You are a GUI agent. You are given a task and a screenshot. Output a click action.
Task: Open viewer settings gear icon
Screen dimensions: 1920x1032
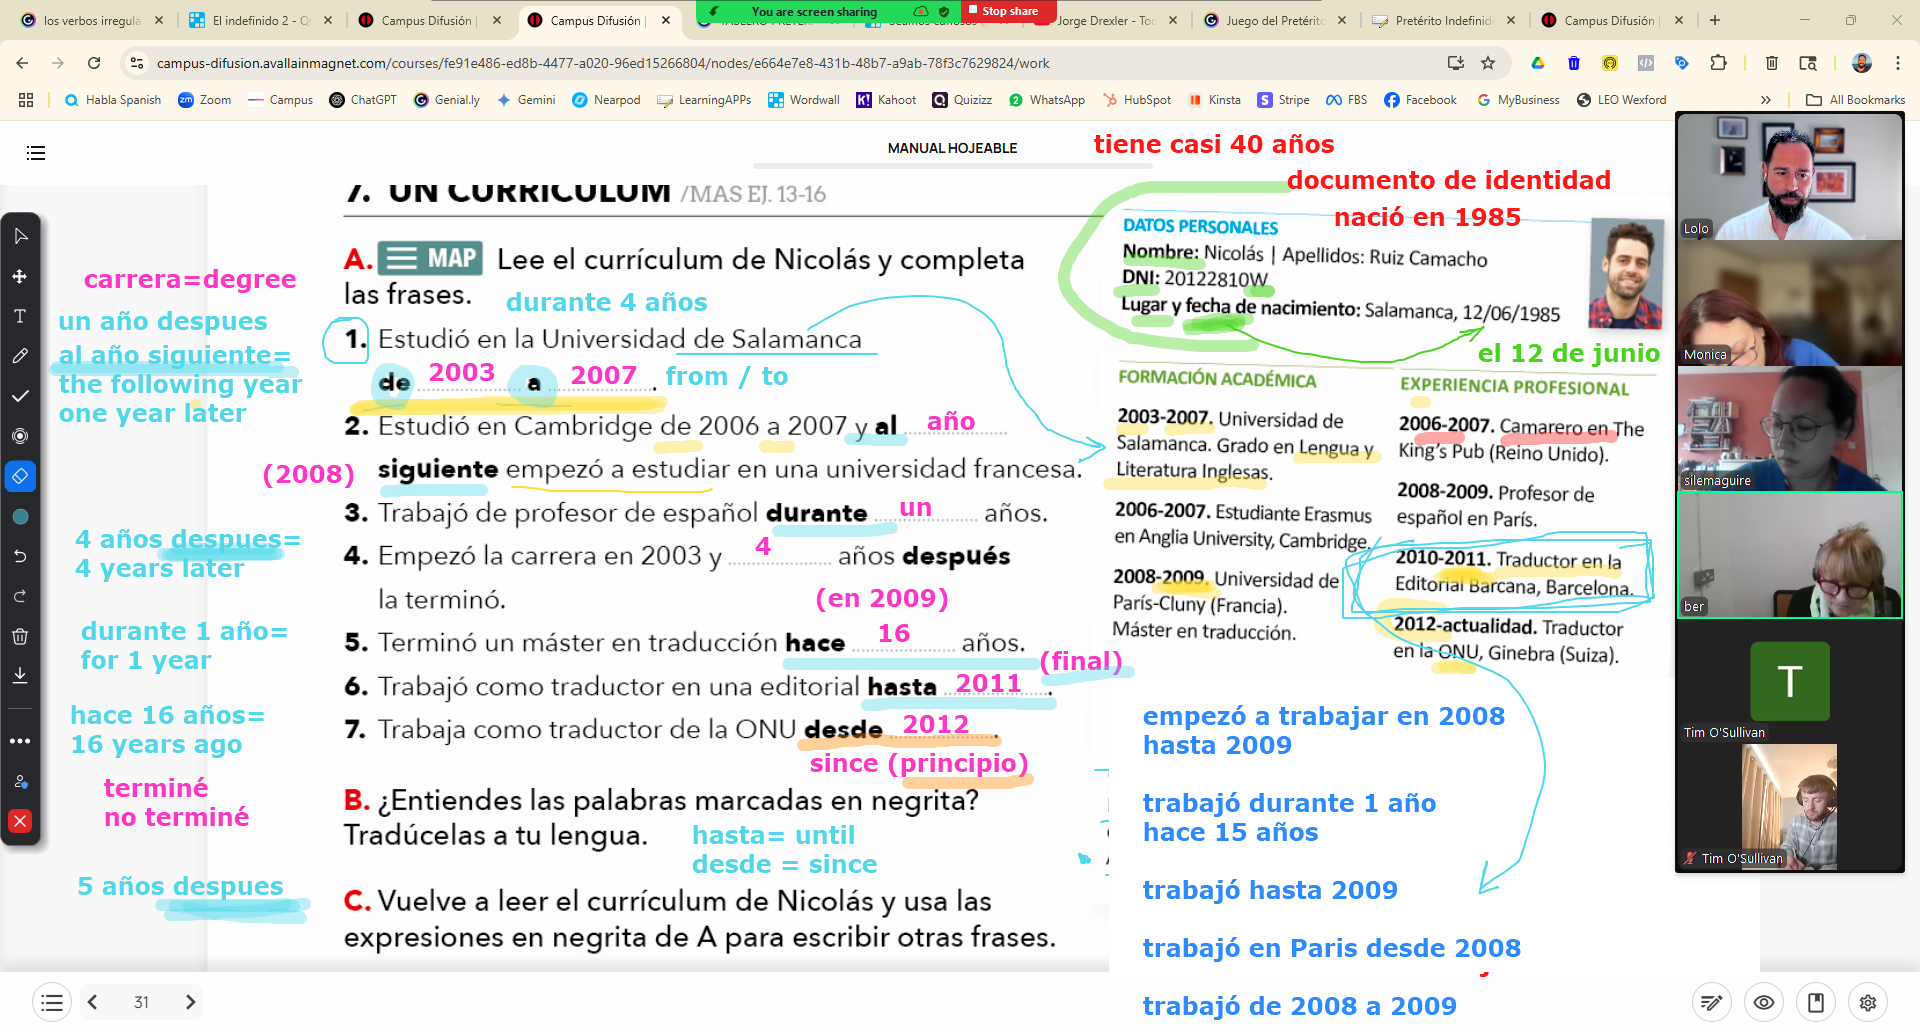pyautogui.click(x=1868, y=1002)
